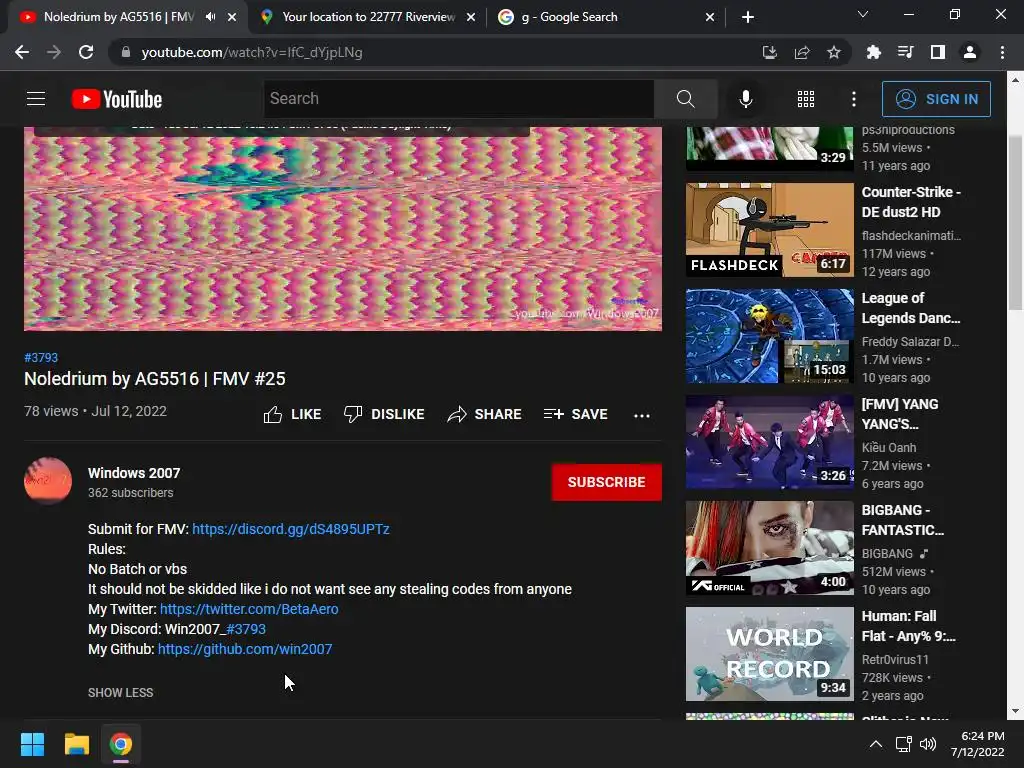
Task: Click the #3793 hashtag above the title
Action: pos(41,357)
